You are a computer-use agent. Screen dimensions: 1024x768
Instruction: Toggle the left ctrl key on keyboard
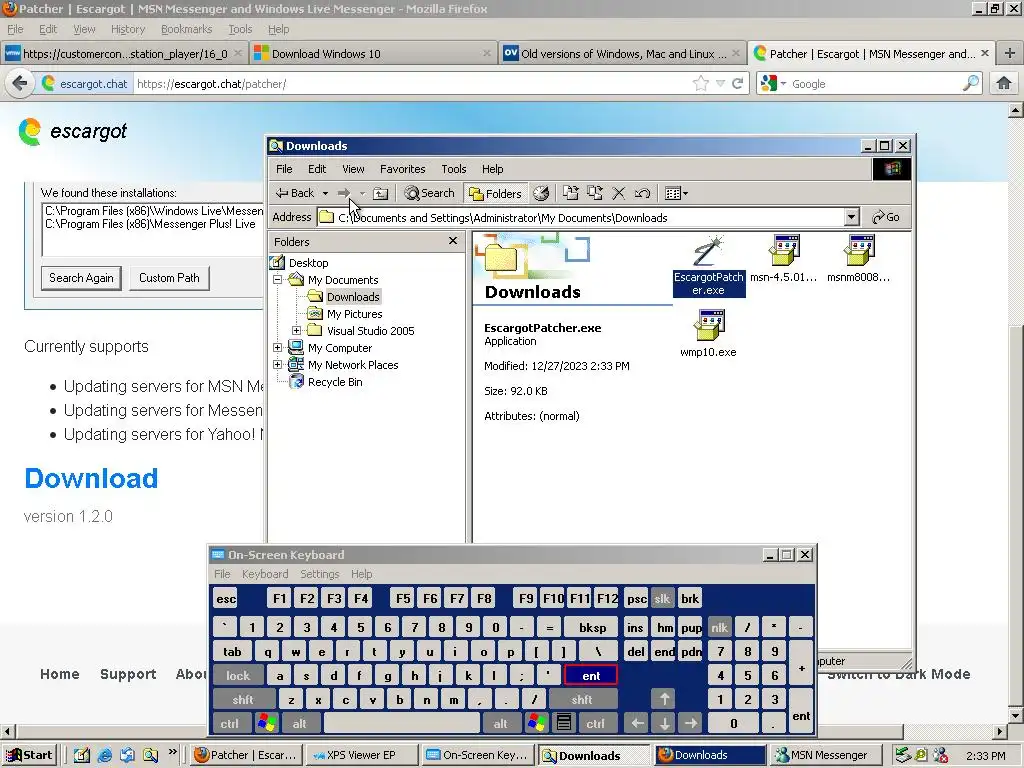(x=229, y=724)
